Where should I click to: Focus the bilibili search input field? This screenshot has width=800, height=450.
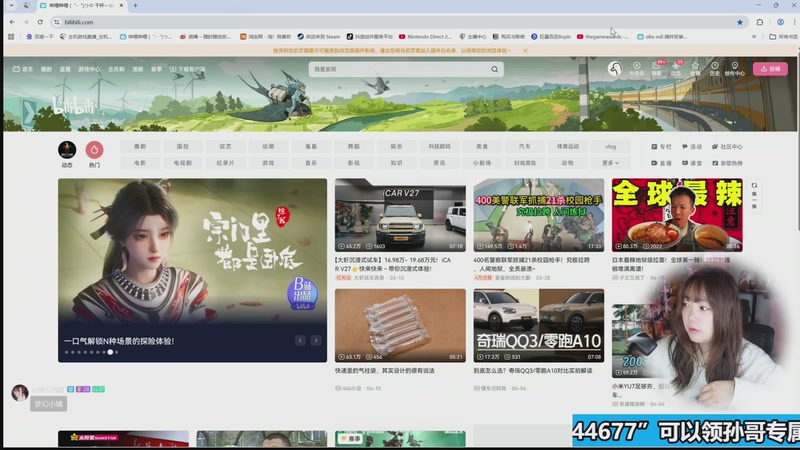[401, 69]
